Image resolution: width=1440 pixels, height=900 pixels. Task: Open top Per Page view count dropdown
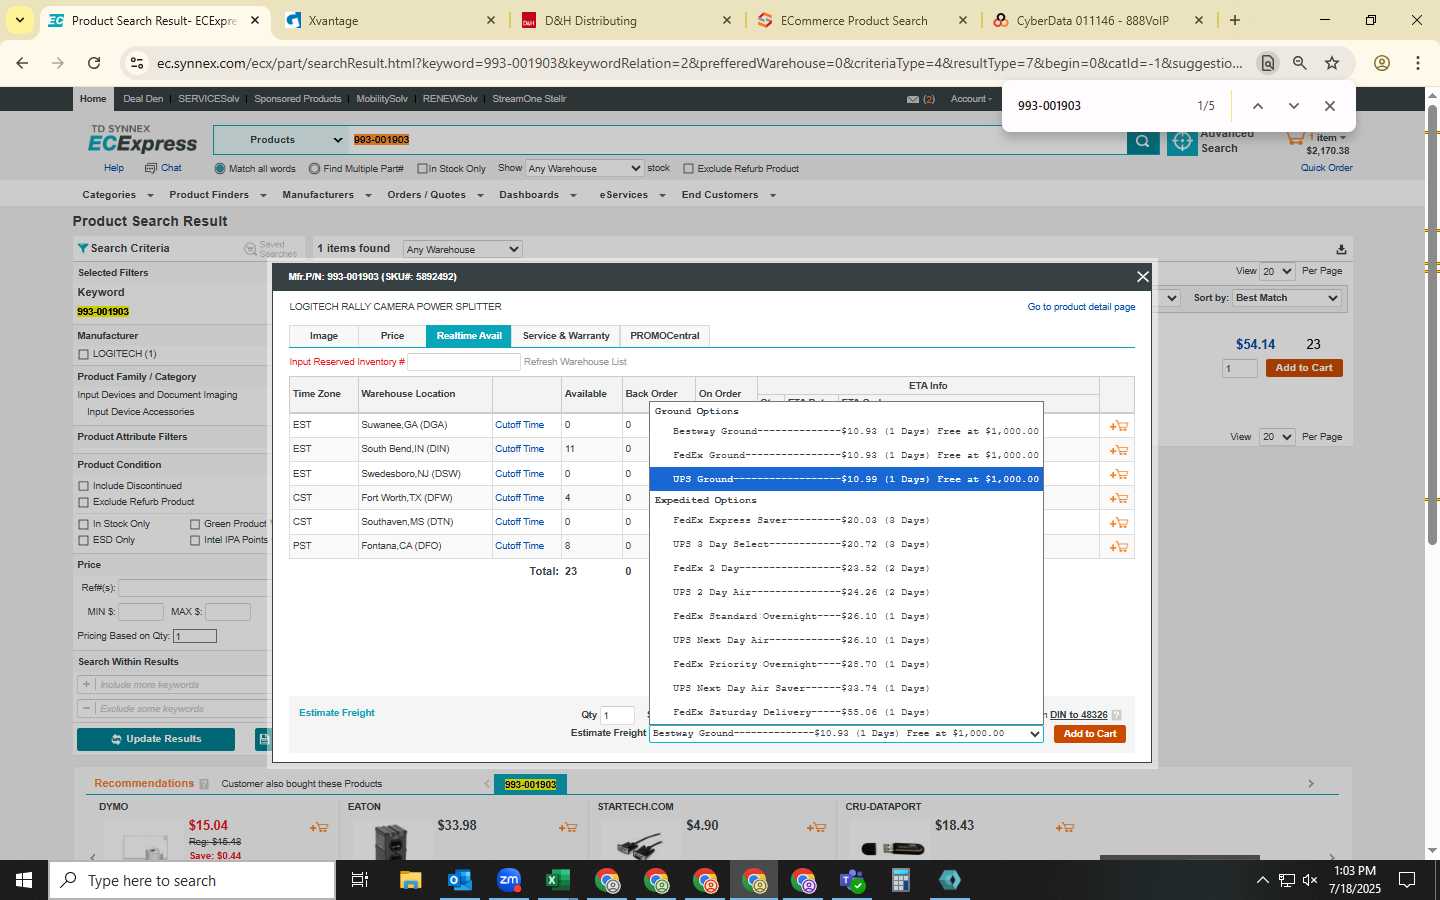[1277, 271]
